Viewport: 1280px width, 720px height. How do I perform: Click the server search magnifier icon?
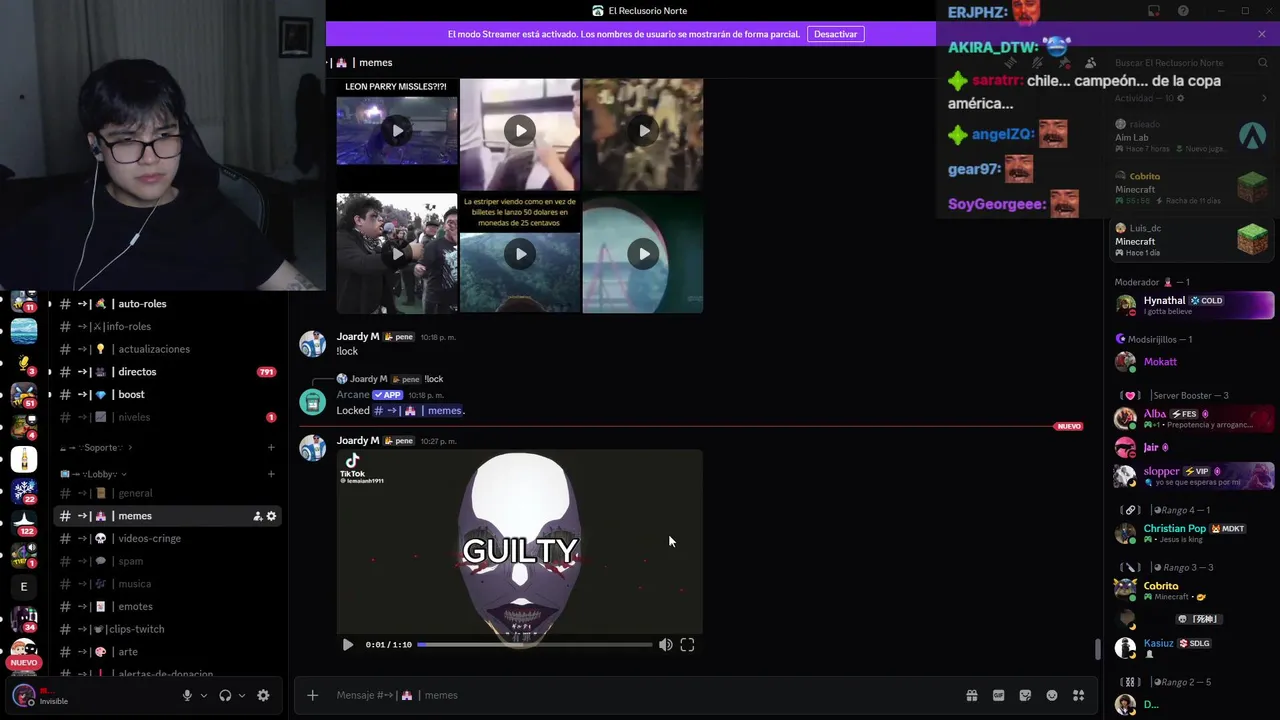pyautogui.click(x=1263, y=63)
